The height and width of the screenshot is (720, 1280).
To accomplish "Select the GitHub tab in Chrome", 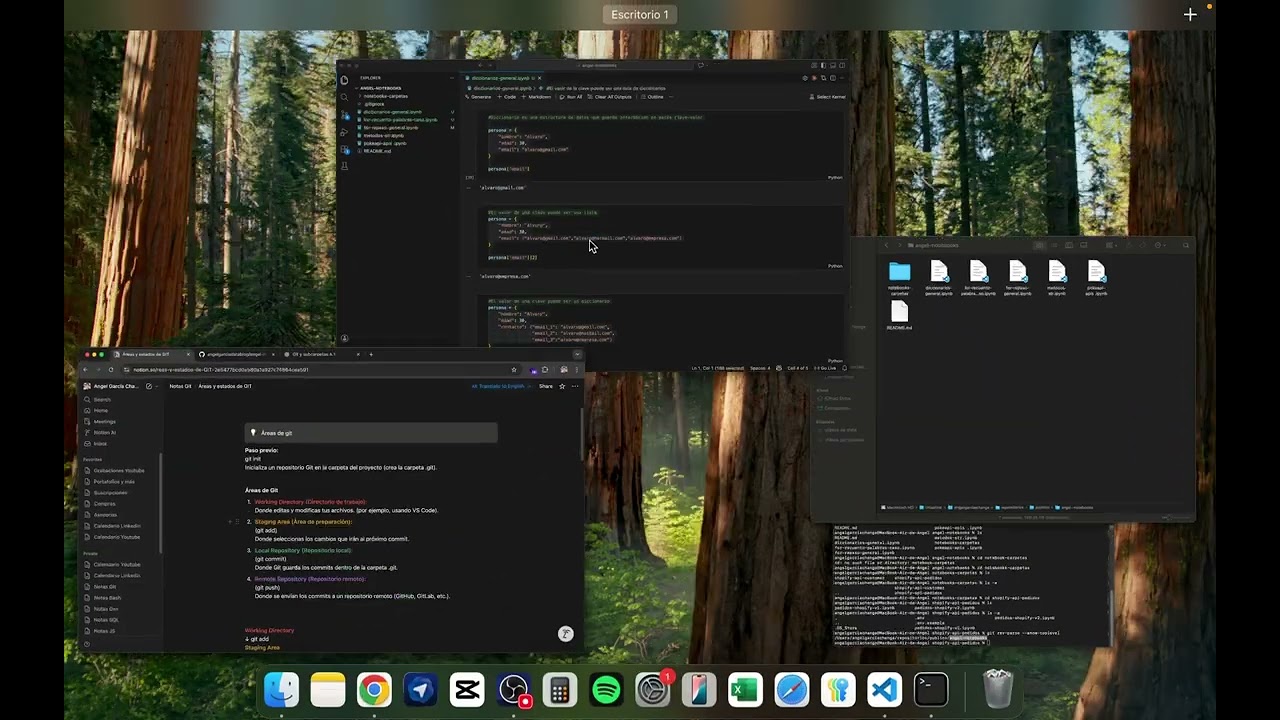I will pyautogui.click(x=237, y=354).
